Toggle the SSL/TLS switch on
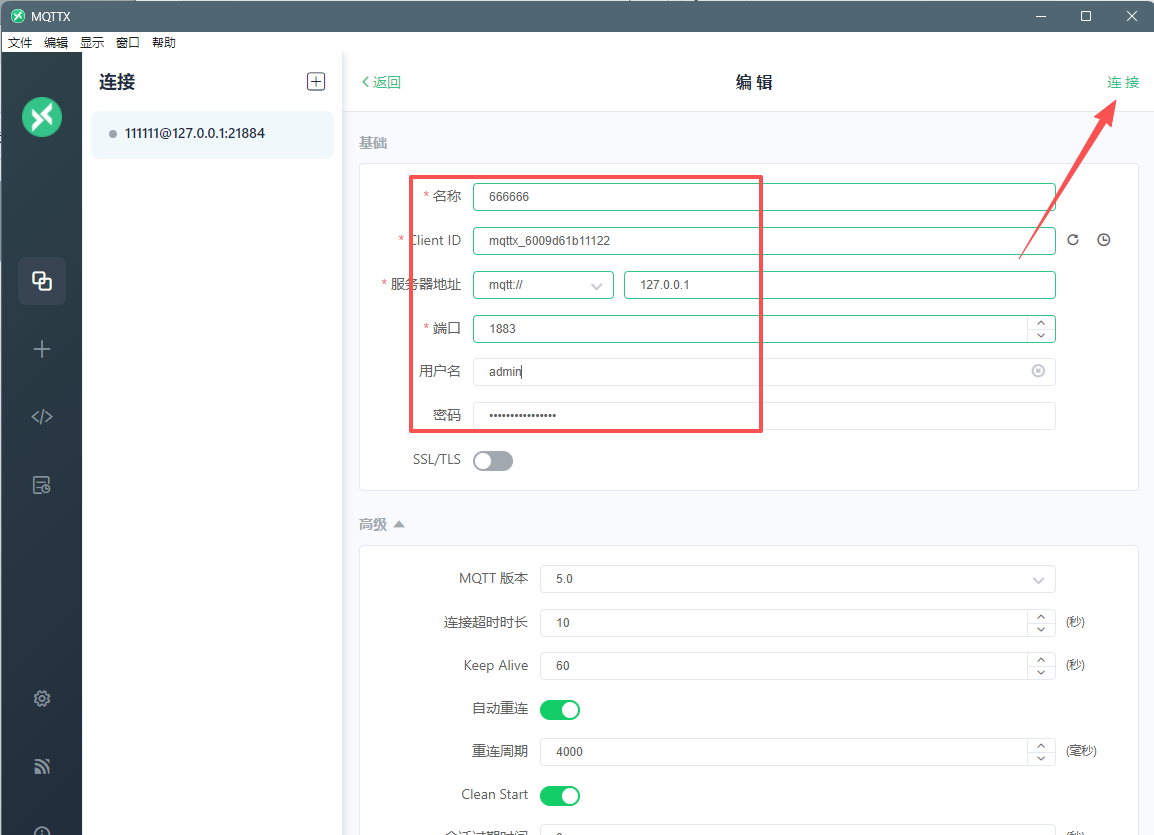Viewport: 1154px width, 835px height. pos(492,460)
